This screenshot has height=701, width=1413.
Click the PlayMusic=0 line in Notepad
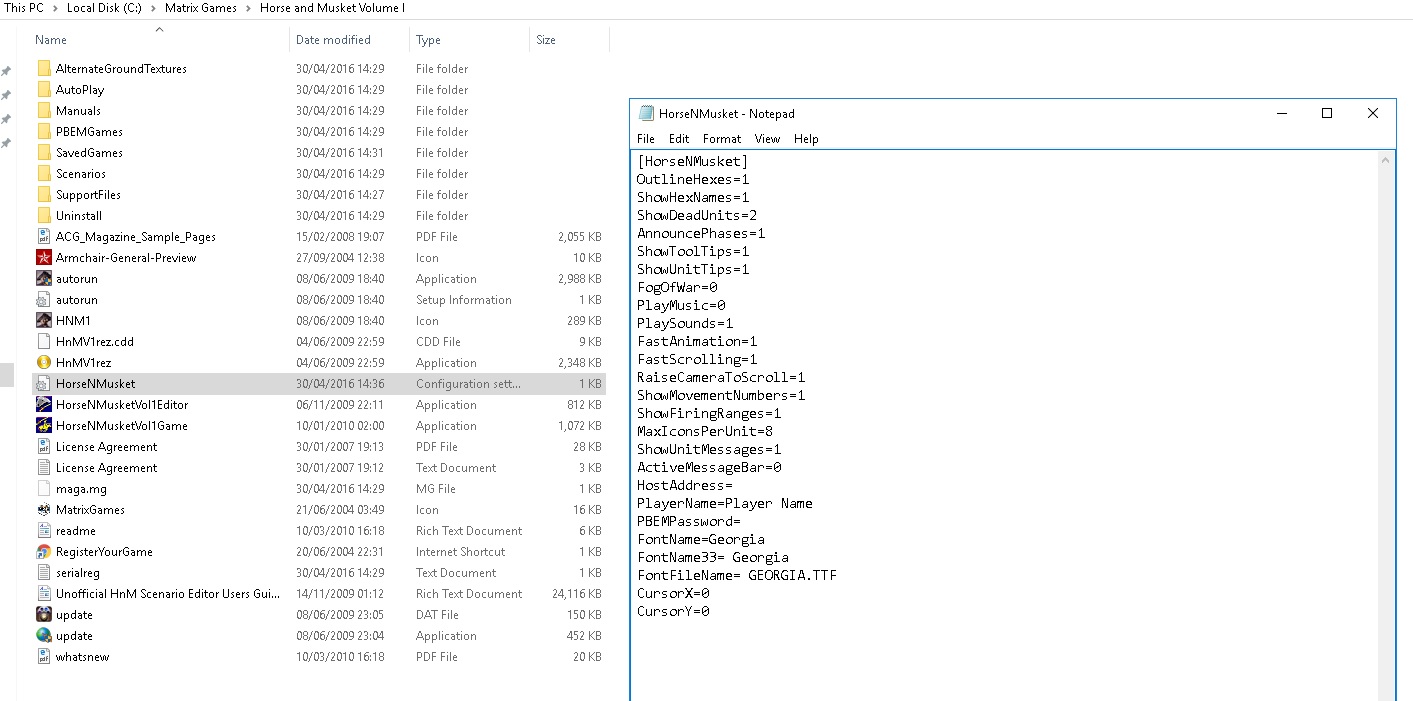pos(681,306)
